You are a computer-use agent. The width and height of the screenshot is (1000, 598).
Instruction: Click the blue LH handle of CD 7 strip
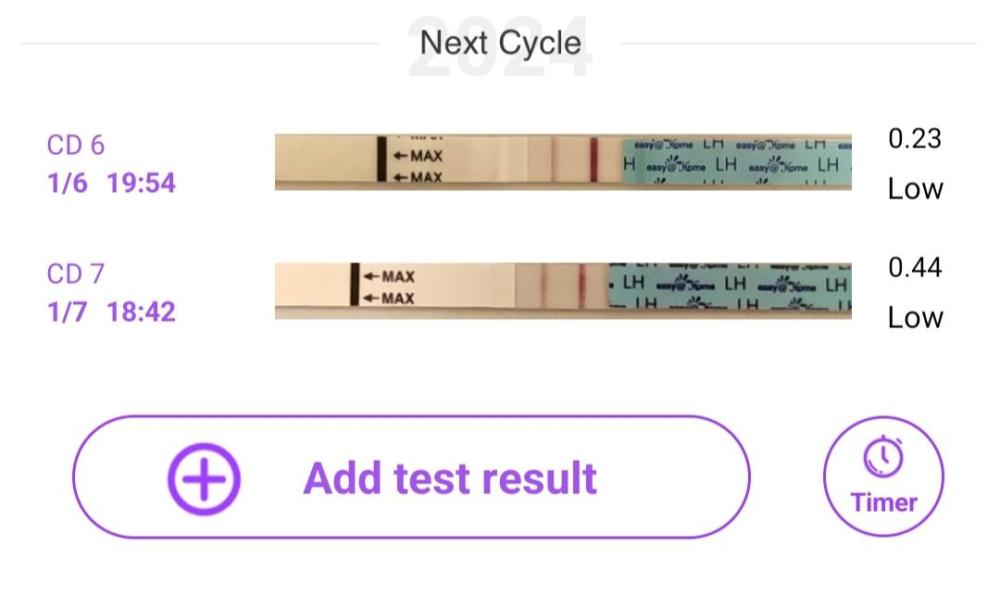pyautogui.click(x=730, y=290)
